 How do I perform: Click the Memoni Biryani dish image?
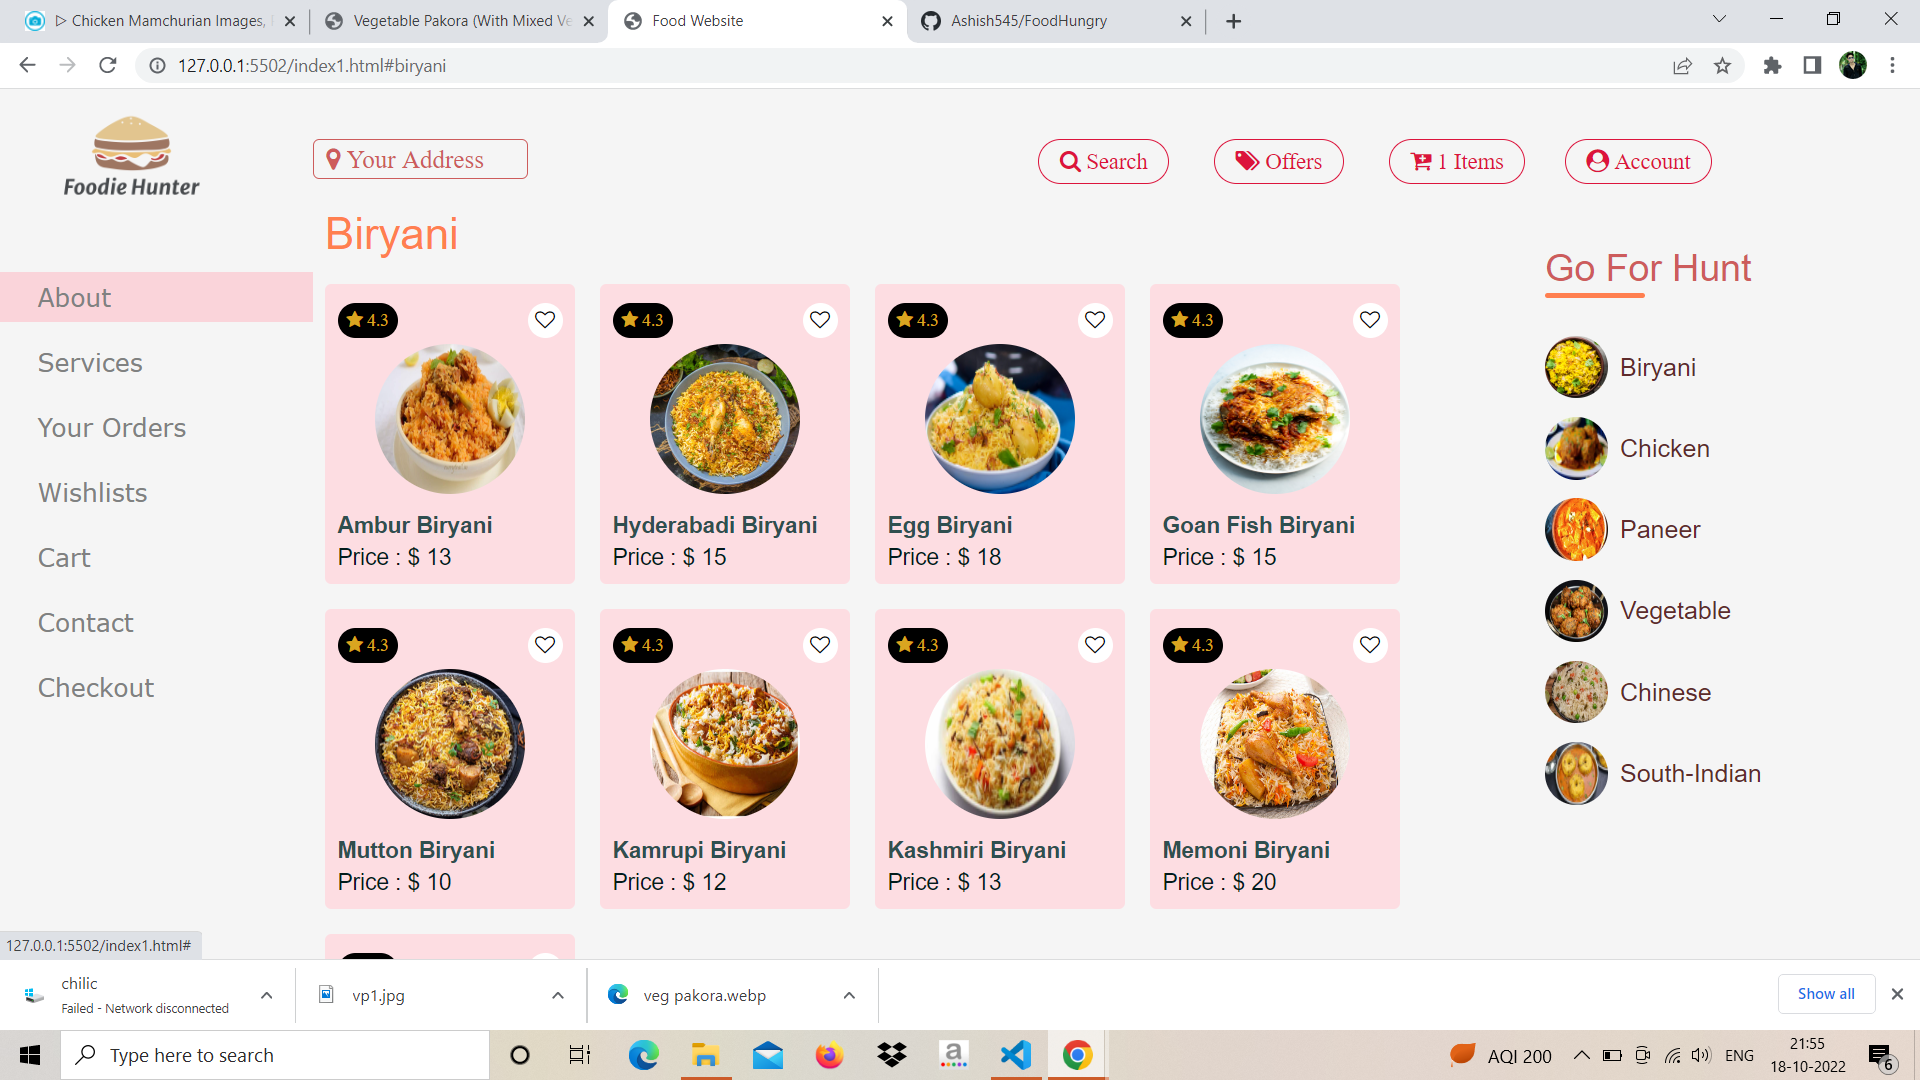1275,744
